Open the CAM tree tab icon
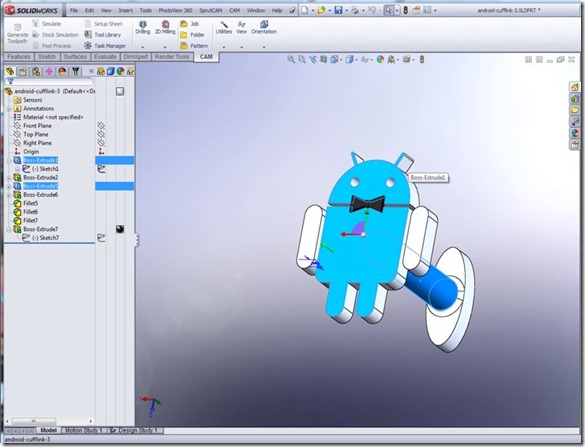 coord(76,71)
